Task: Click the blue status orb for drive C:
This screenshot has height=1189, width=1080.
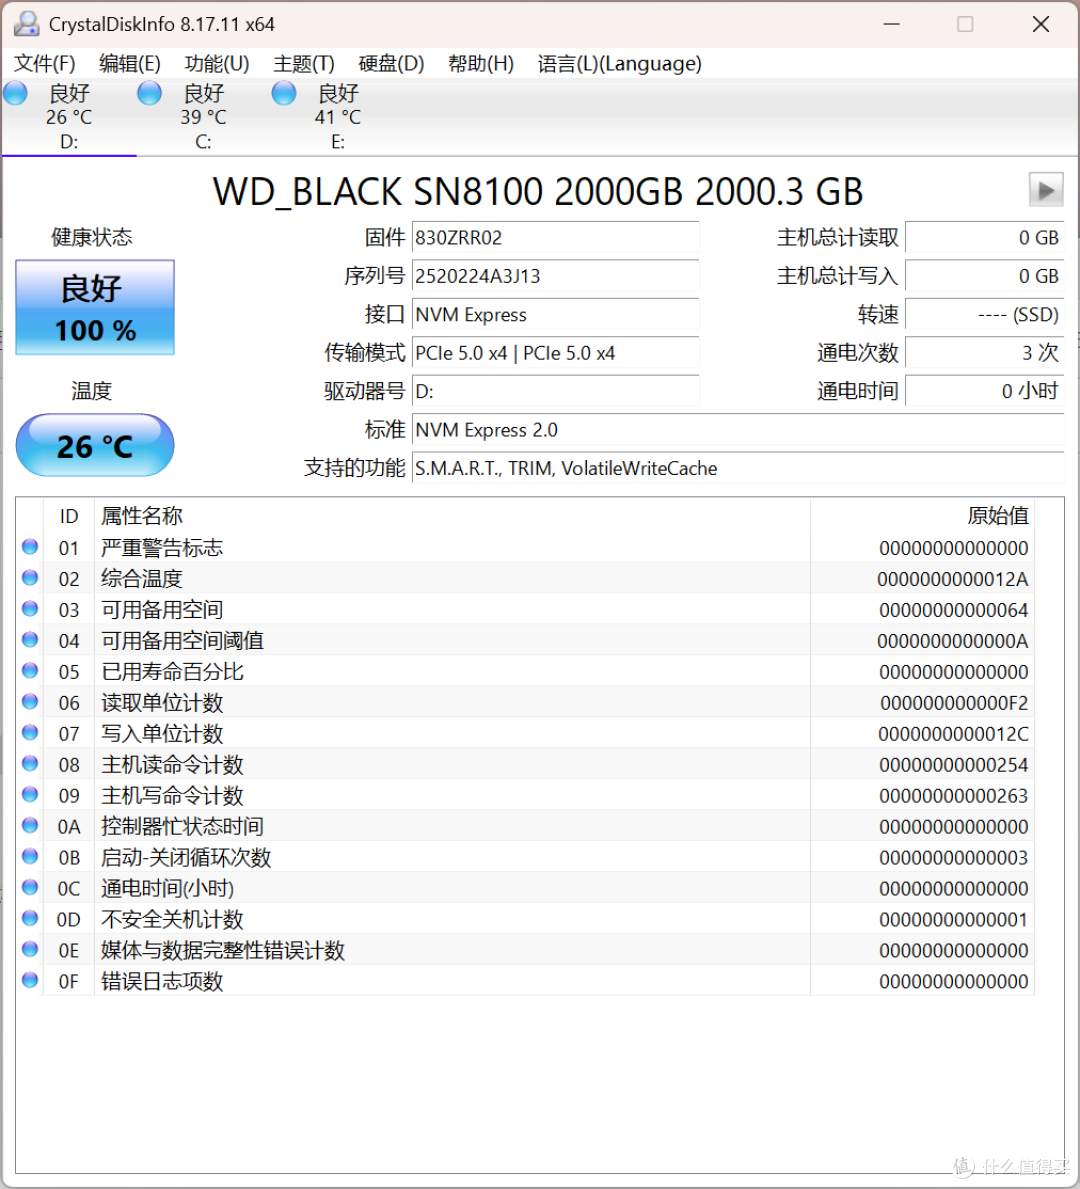Action: tap(149, 93)
